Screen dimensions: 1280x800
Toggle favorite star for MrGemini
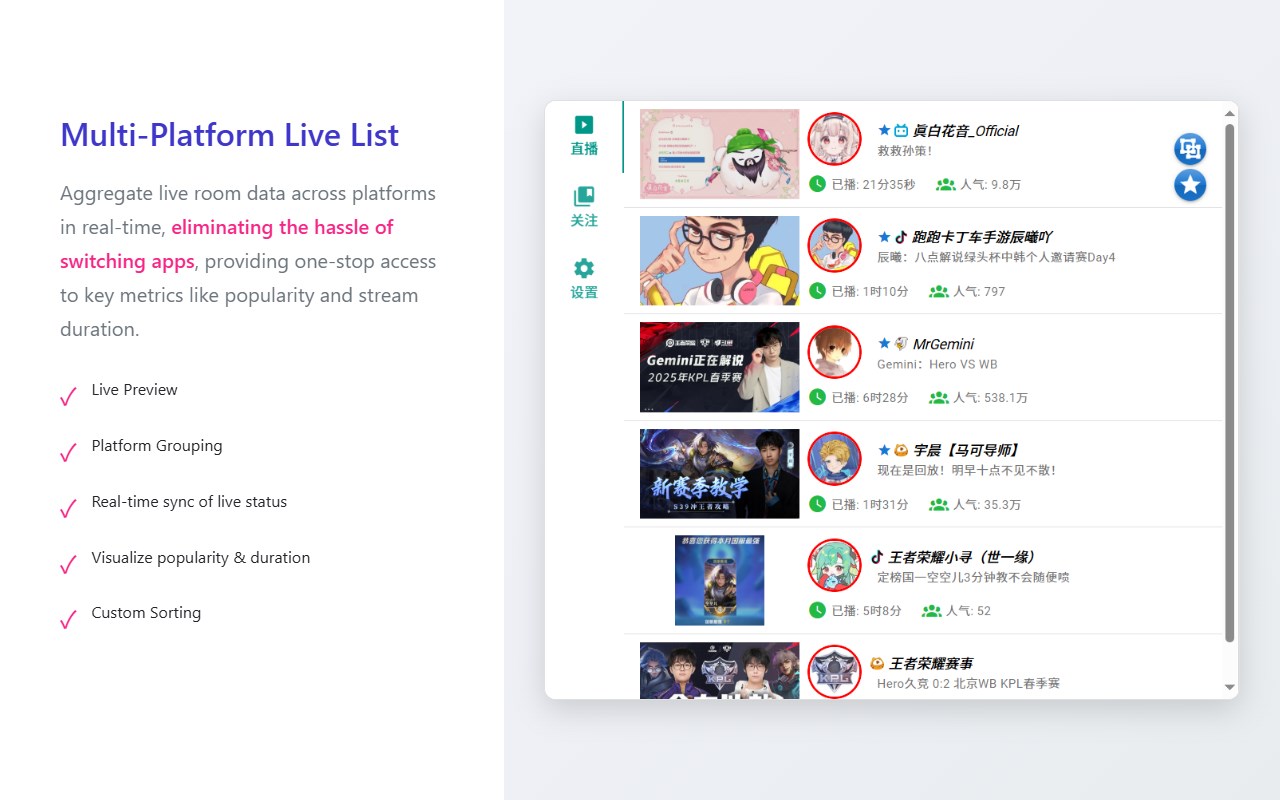(884, 343)
